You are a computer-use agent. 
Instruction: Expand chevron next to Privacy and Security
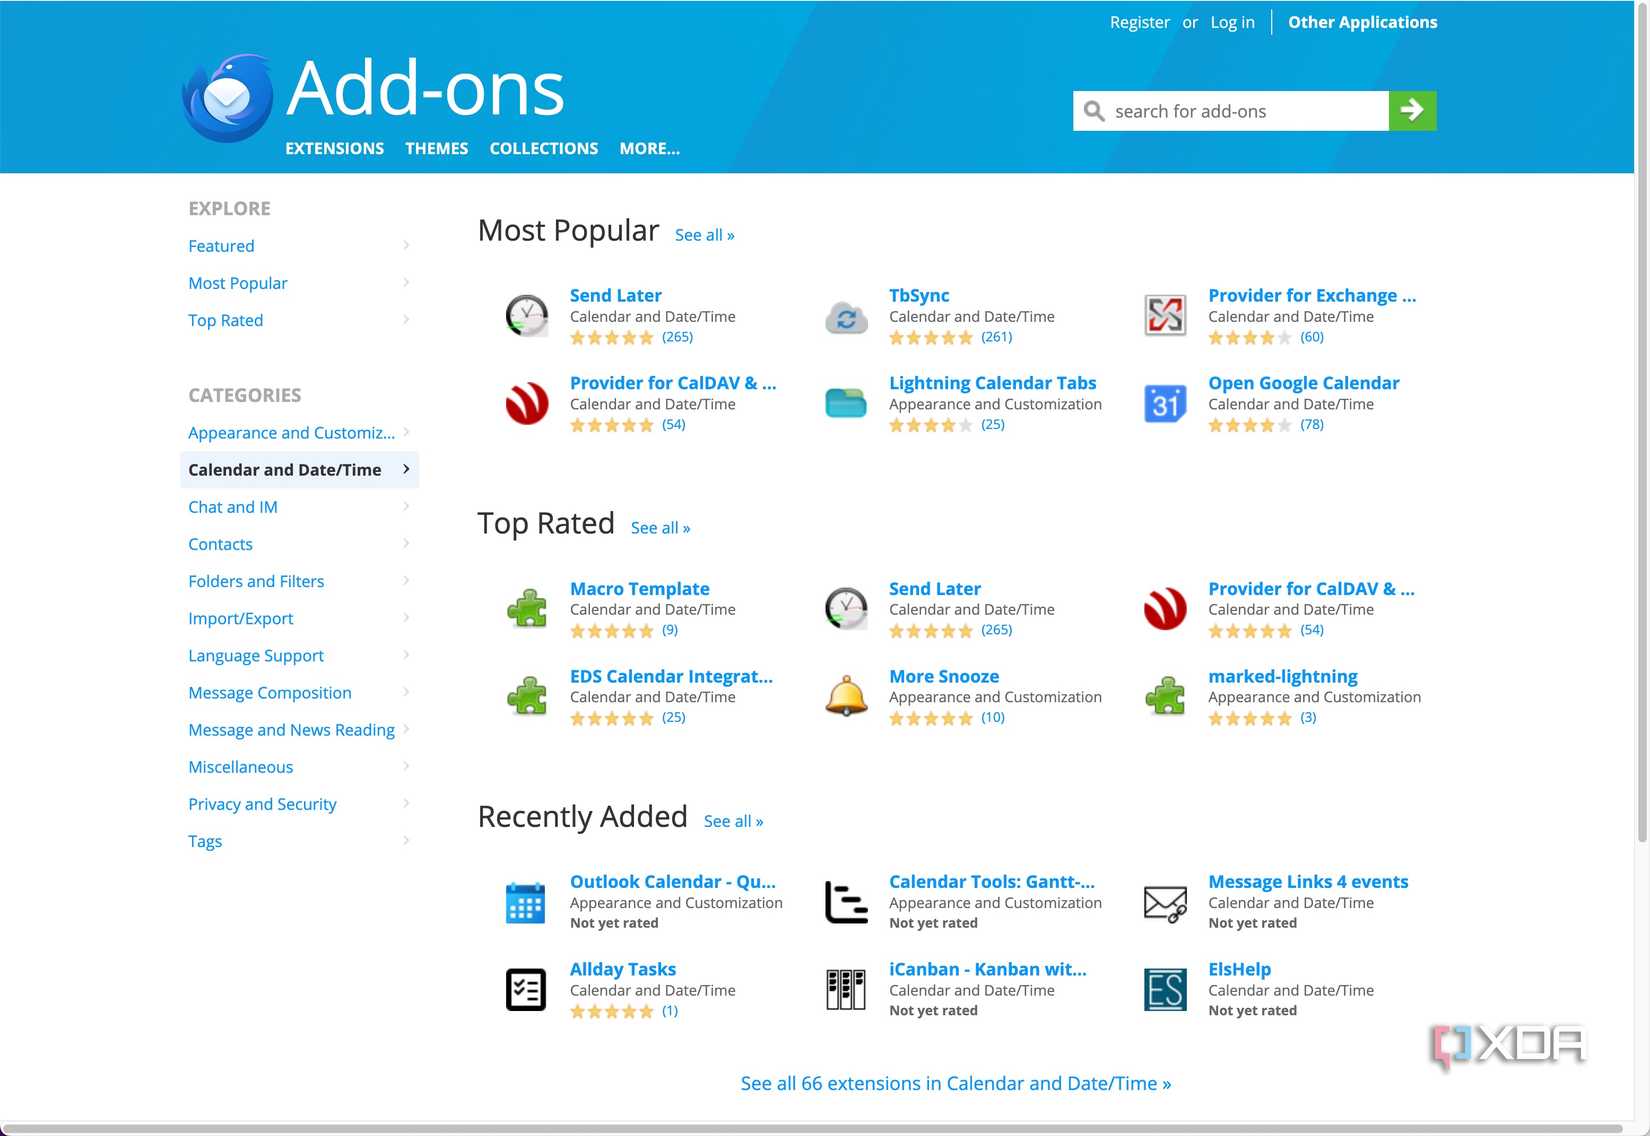[406, 803]
